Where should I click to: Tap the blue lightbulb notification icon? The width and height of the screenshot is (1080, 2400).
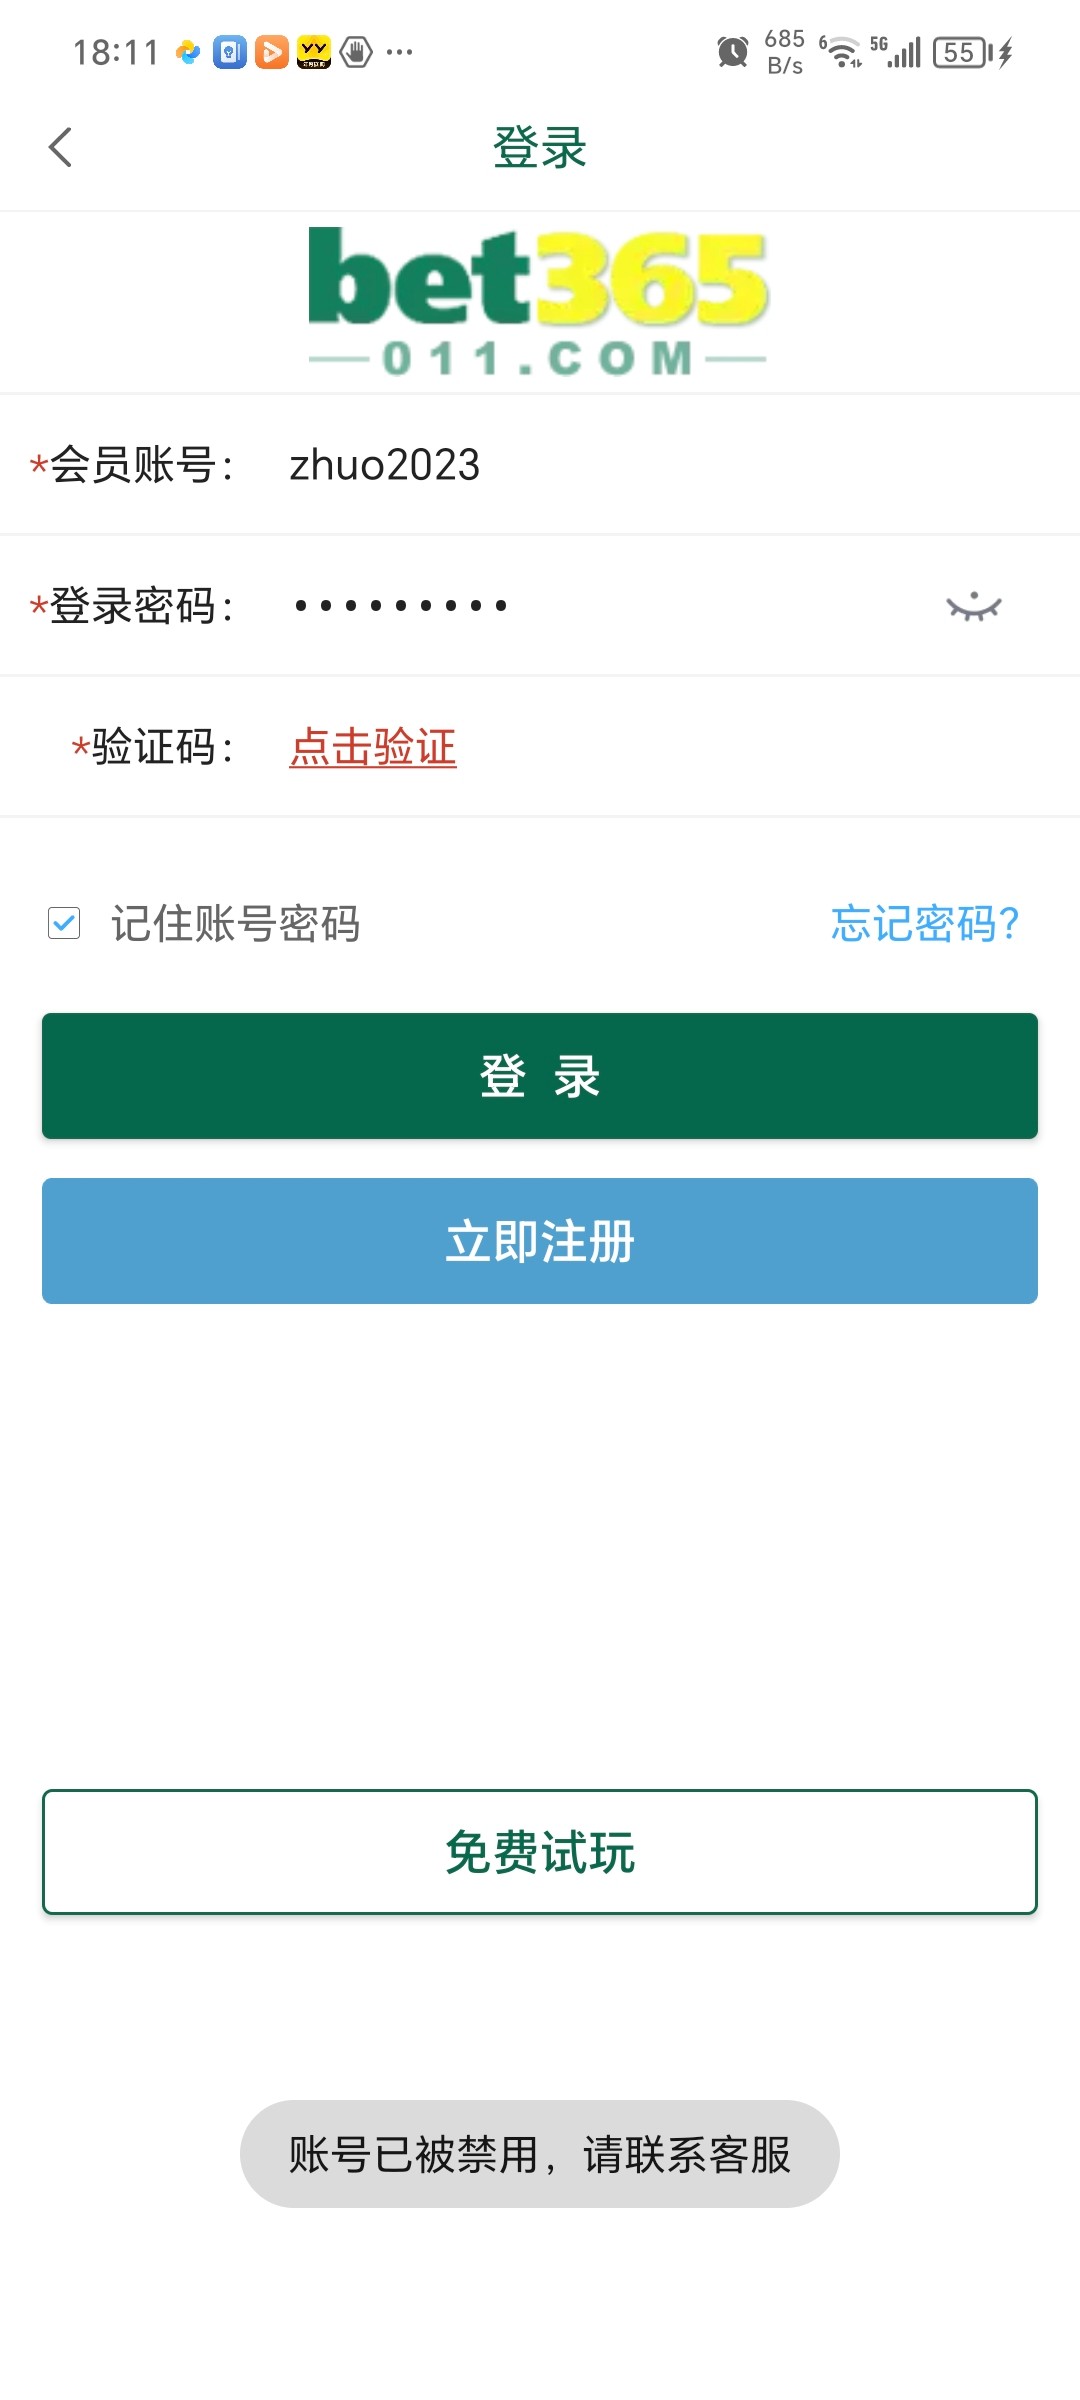(x=229, y=50)
